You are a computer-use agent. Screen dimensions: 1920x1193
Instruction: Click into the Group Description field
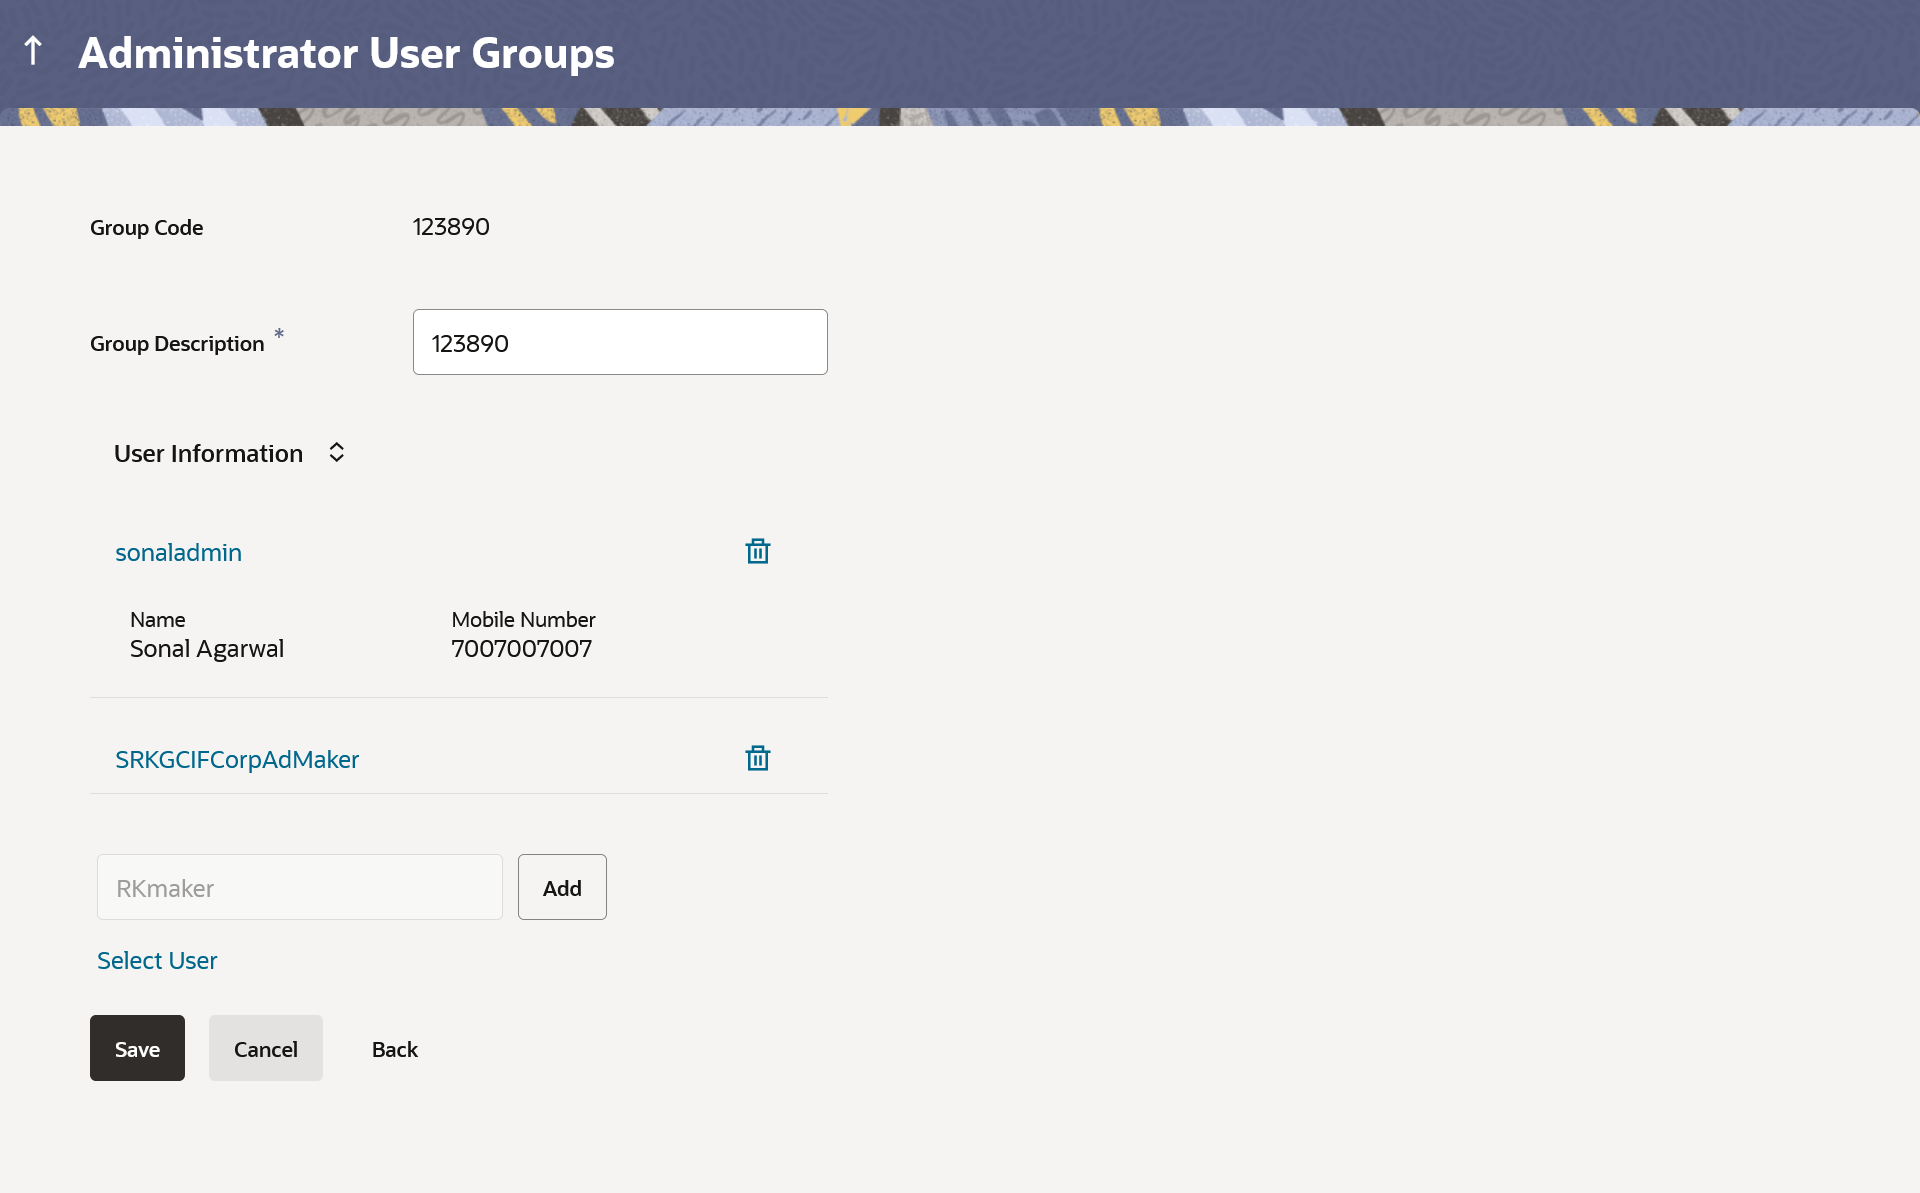(619, 343)
